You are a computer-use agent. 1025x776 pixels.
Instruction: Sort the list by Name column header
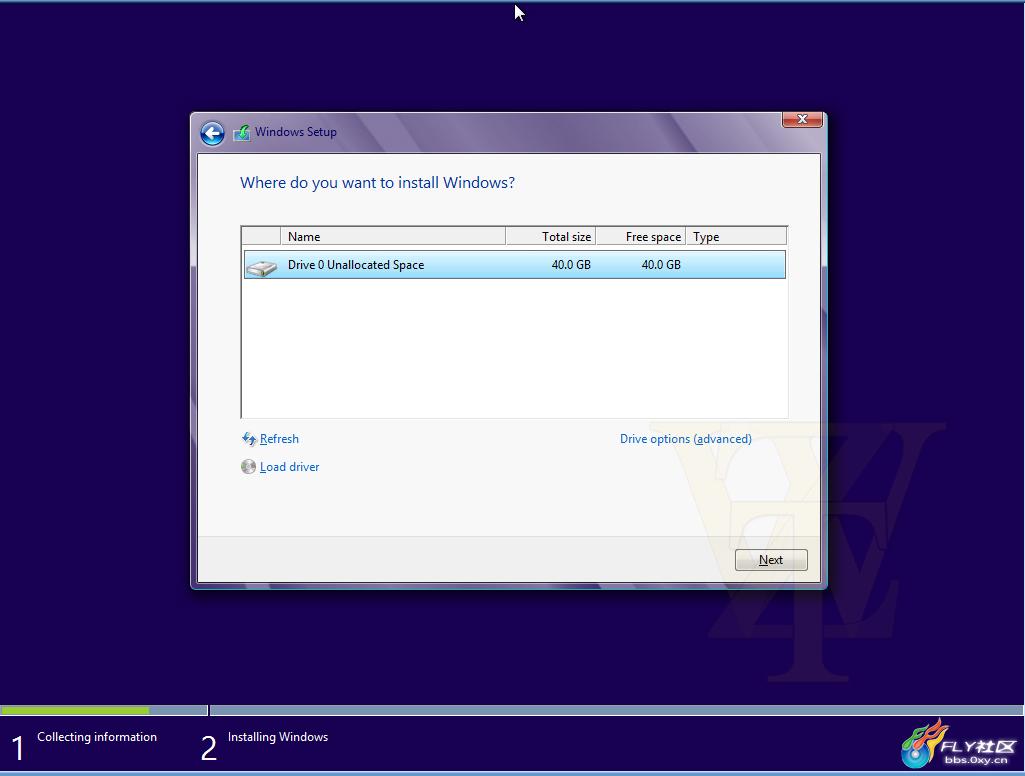393,236
